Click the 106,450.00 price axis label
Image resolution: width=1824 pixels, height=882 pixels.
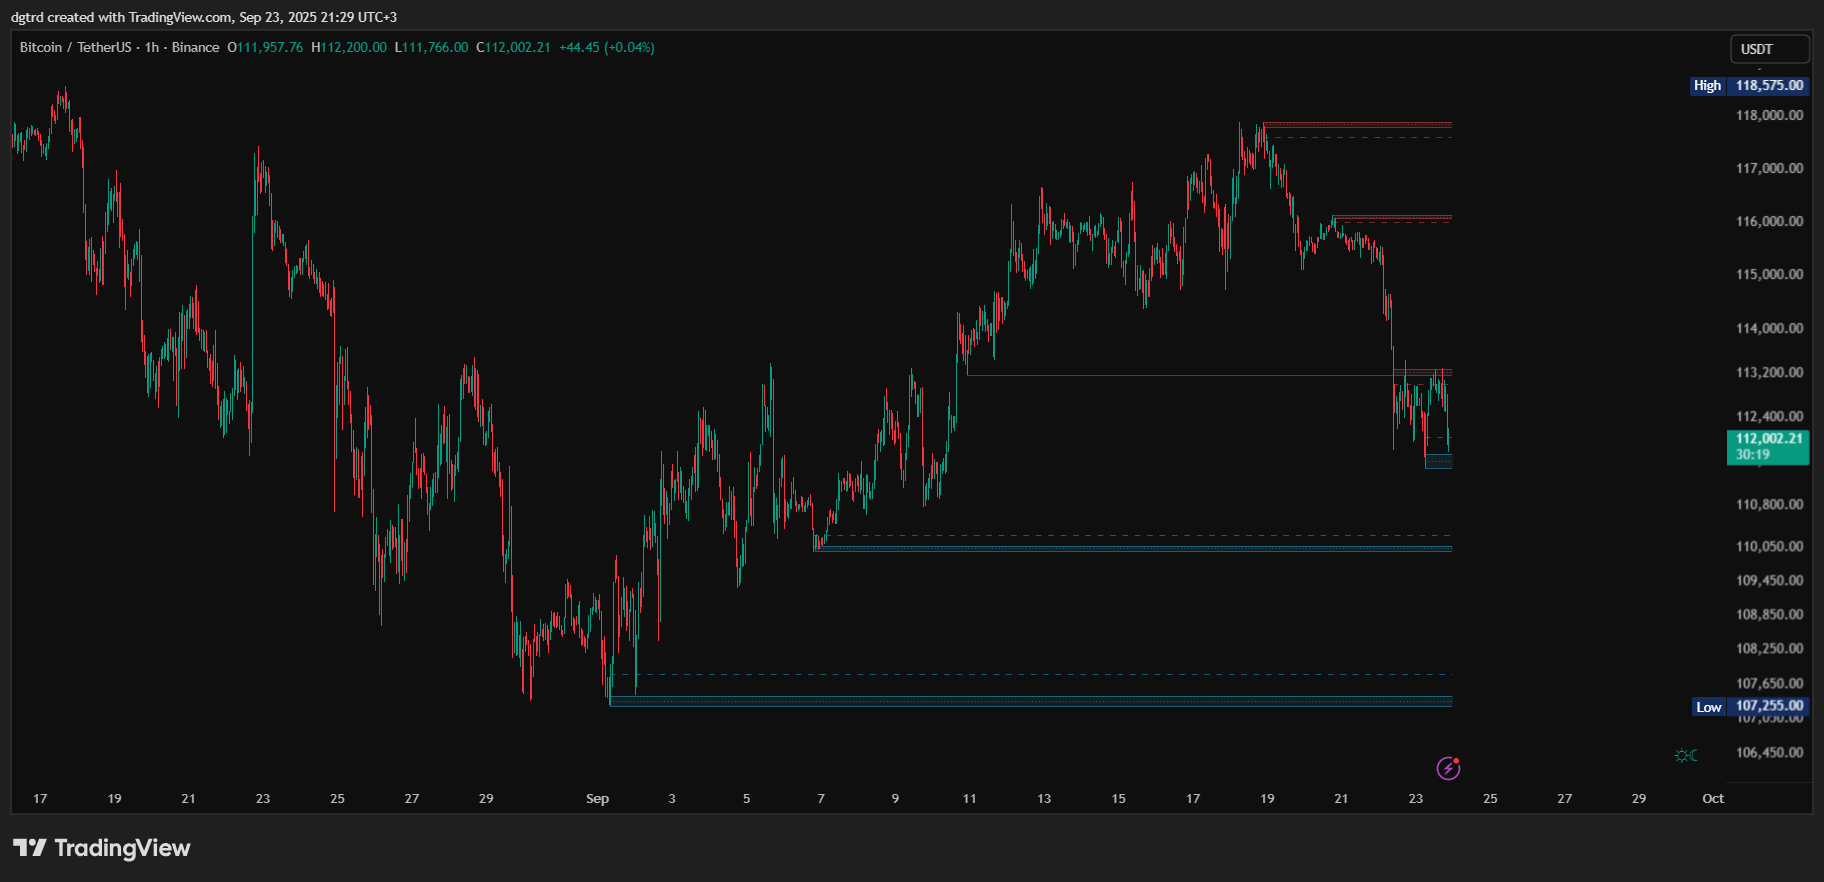1769,752
